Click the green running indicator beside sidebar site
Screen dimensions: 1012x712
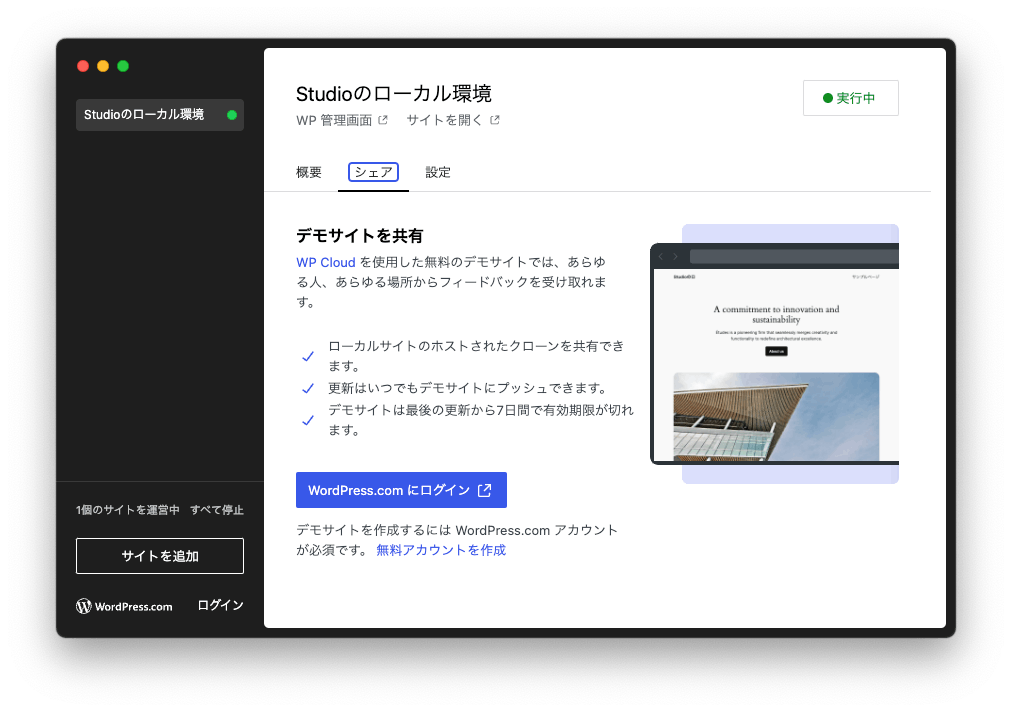tap(232, 115)
